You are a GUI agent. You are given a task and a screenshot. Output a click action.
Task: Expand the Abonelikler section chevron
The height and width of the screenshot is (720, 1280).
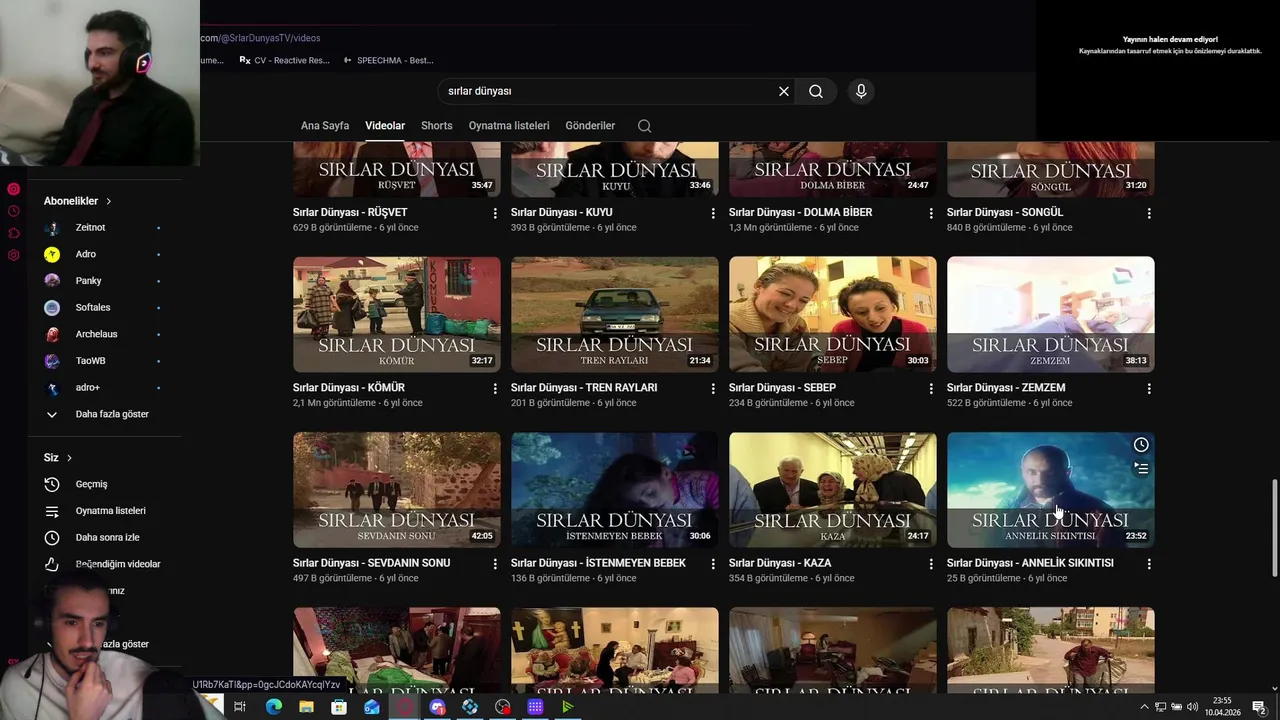pyautogui.click(x=109, y=201)
